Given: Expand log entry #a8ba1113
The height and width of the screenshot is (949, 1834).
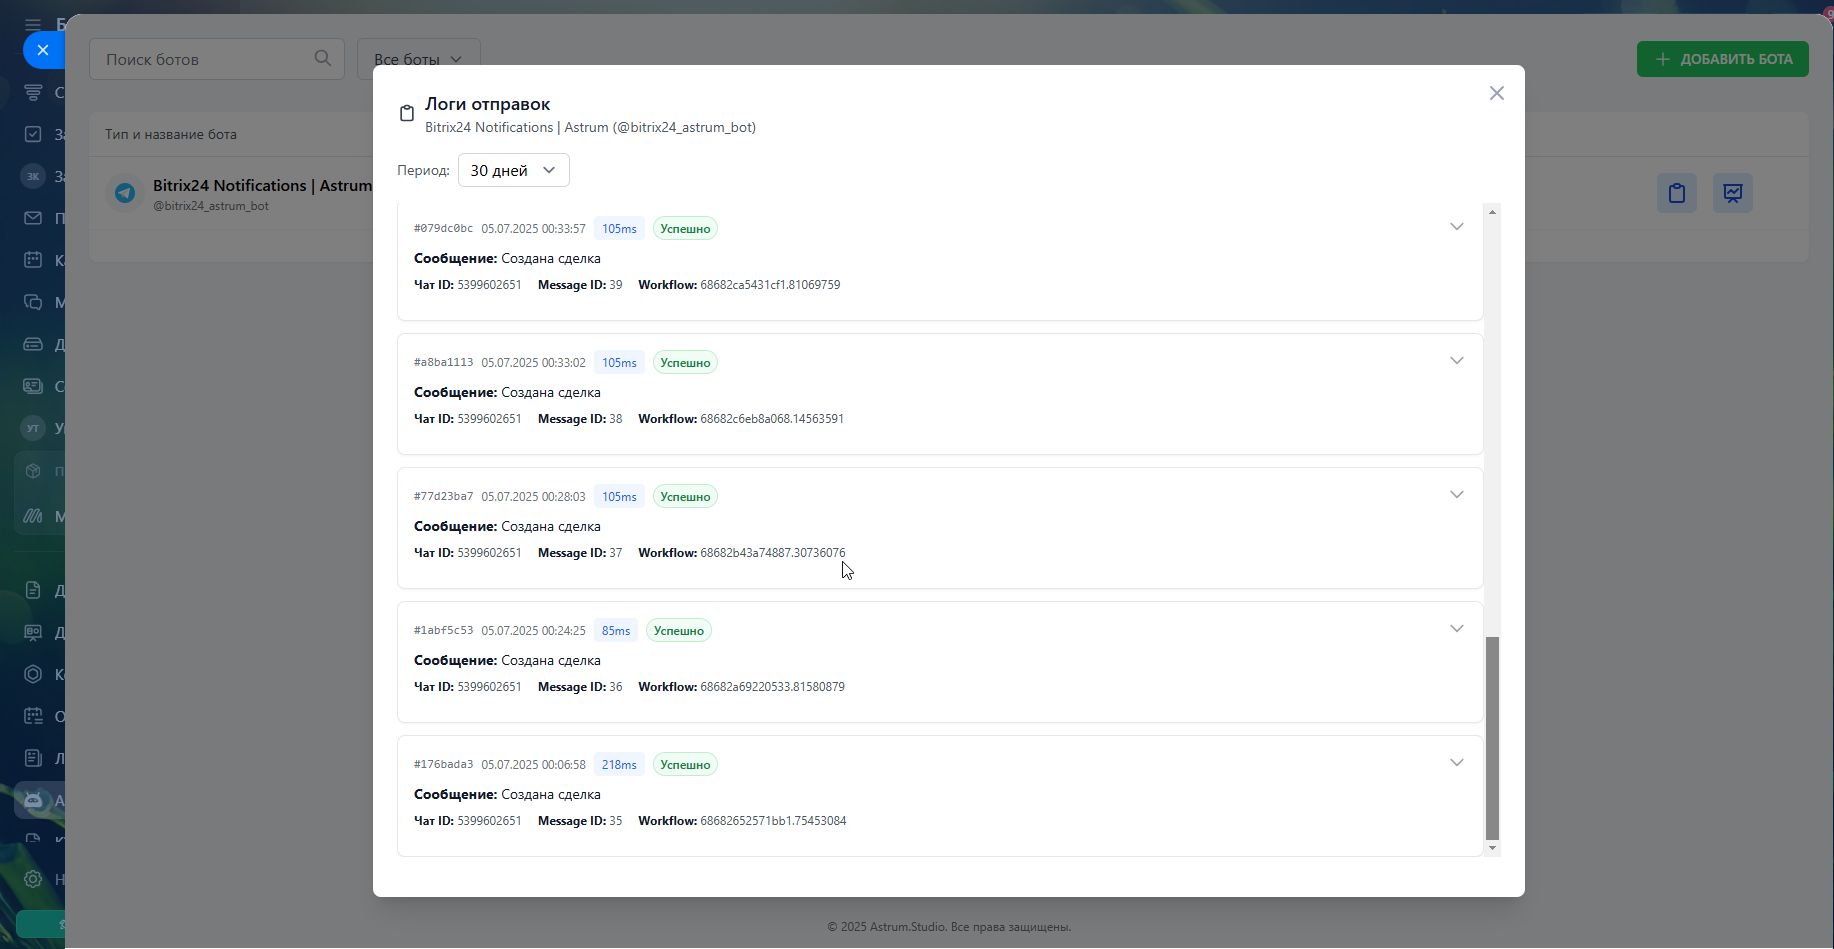Looking at the screenshot, I should click(1457, 361).
